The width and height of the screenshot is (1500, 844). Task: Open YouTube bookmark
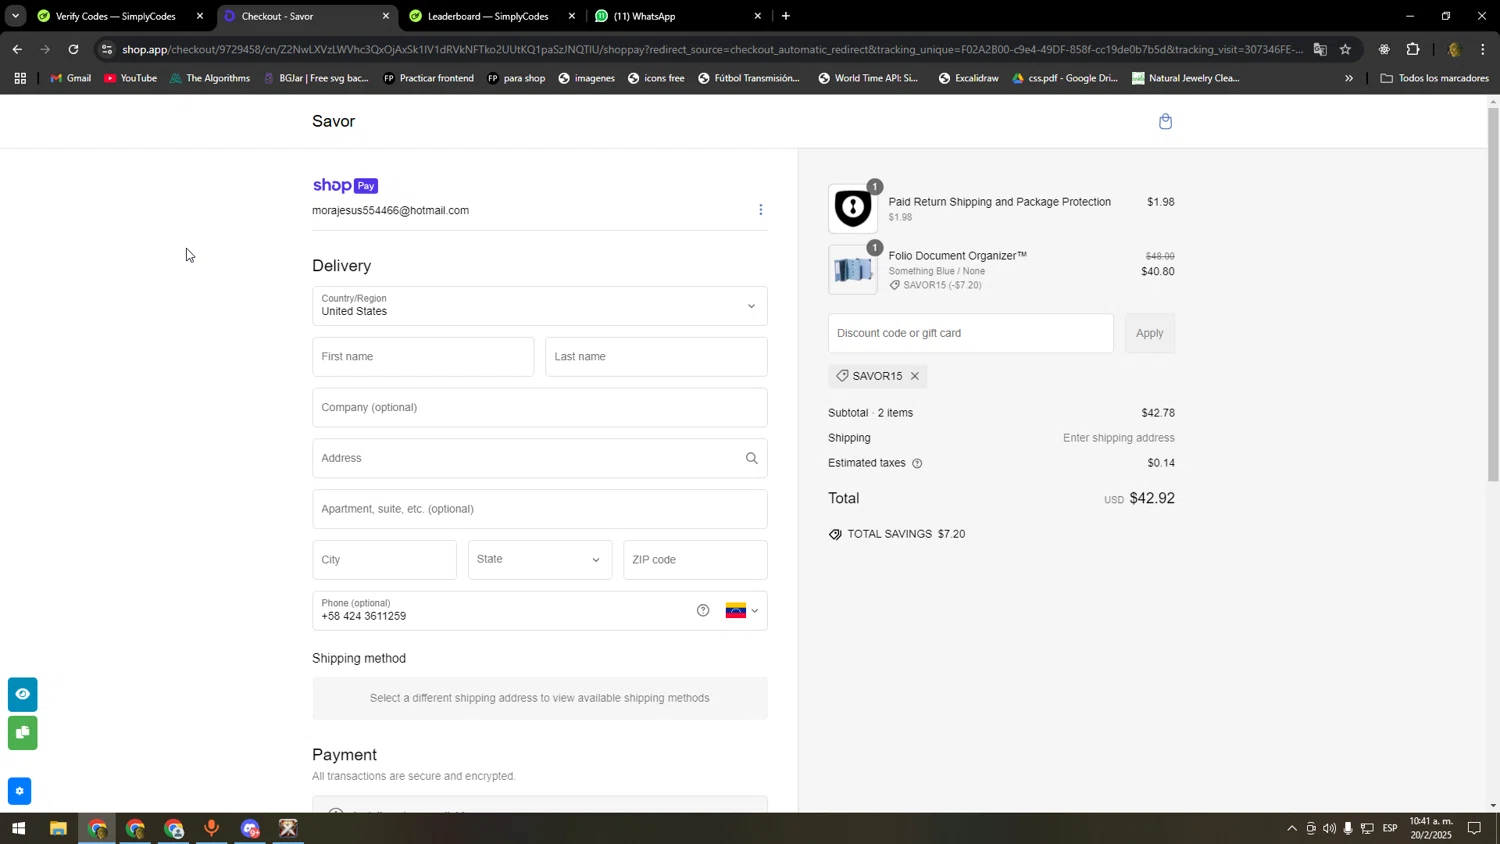[130, 78]
